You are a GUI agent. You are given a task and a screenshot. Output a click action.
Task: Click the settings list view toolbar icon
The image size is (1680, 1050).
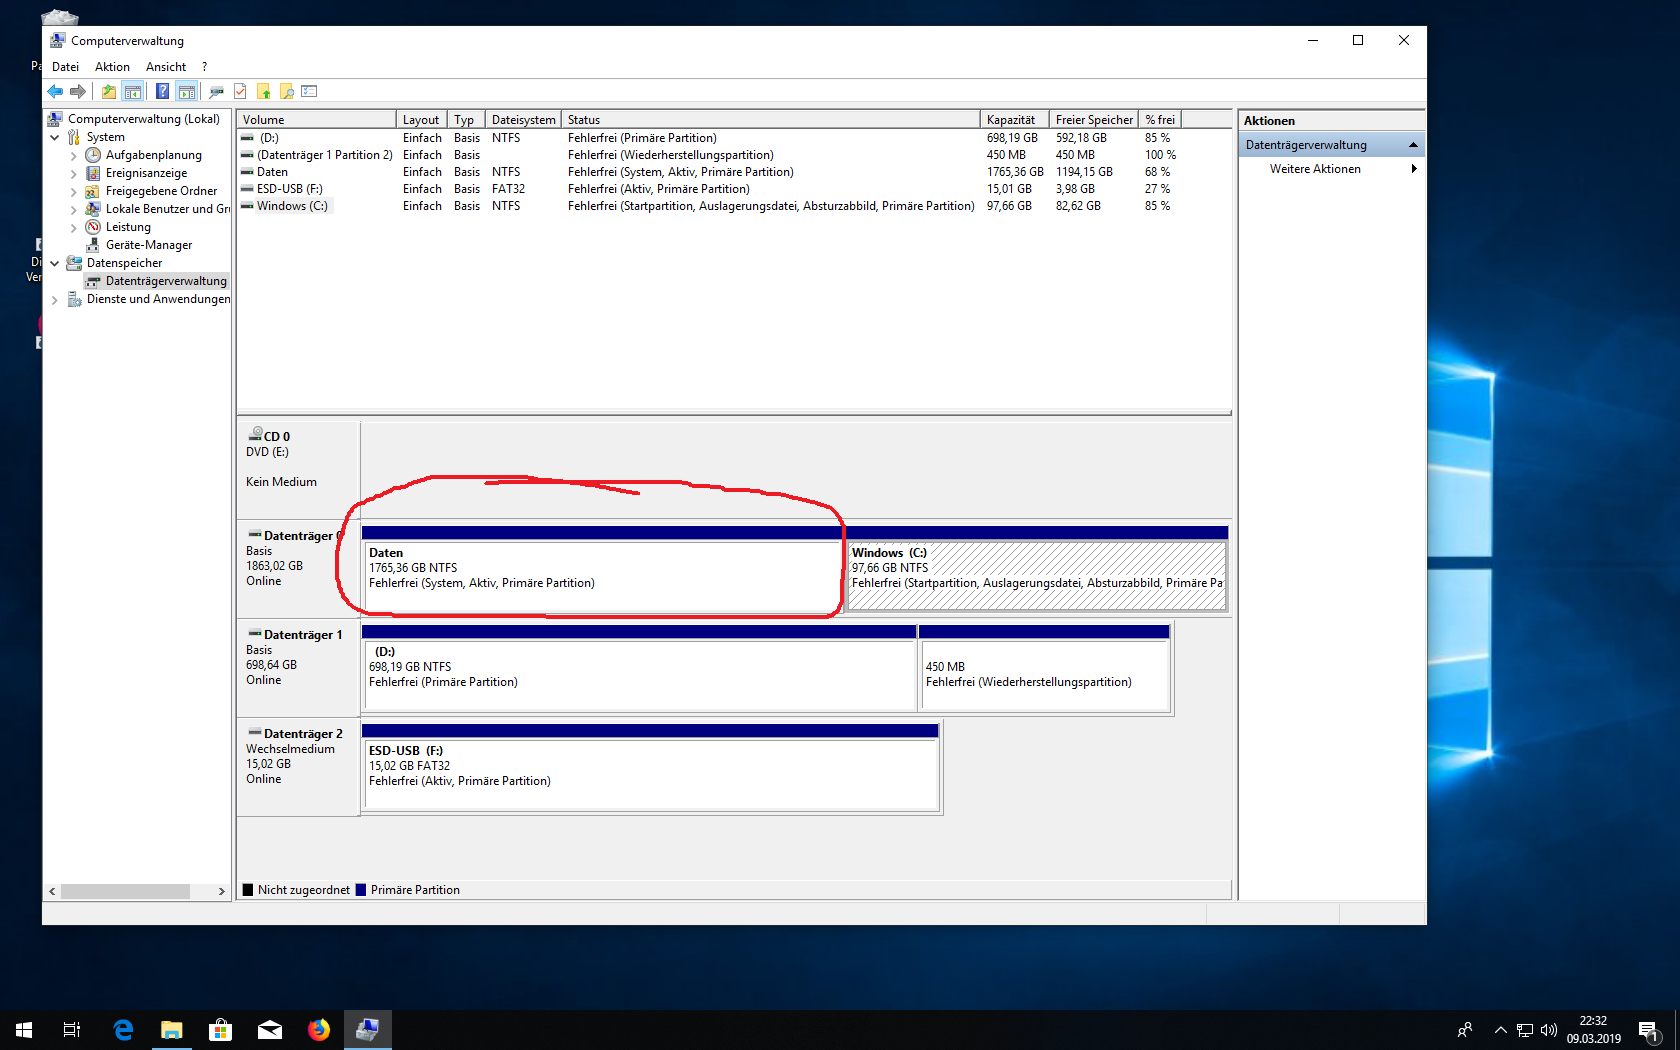pyautogui.click(x=310, y=91)
